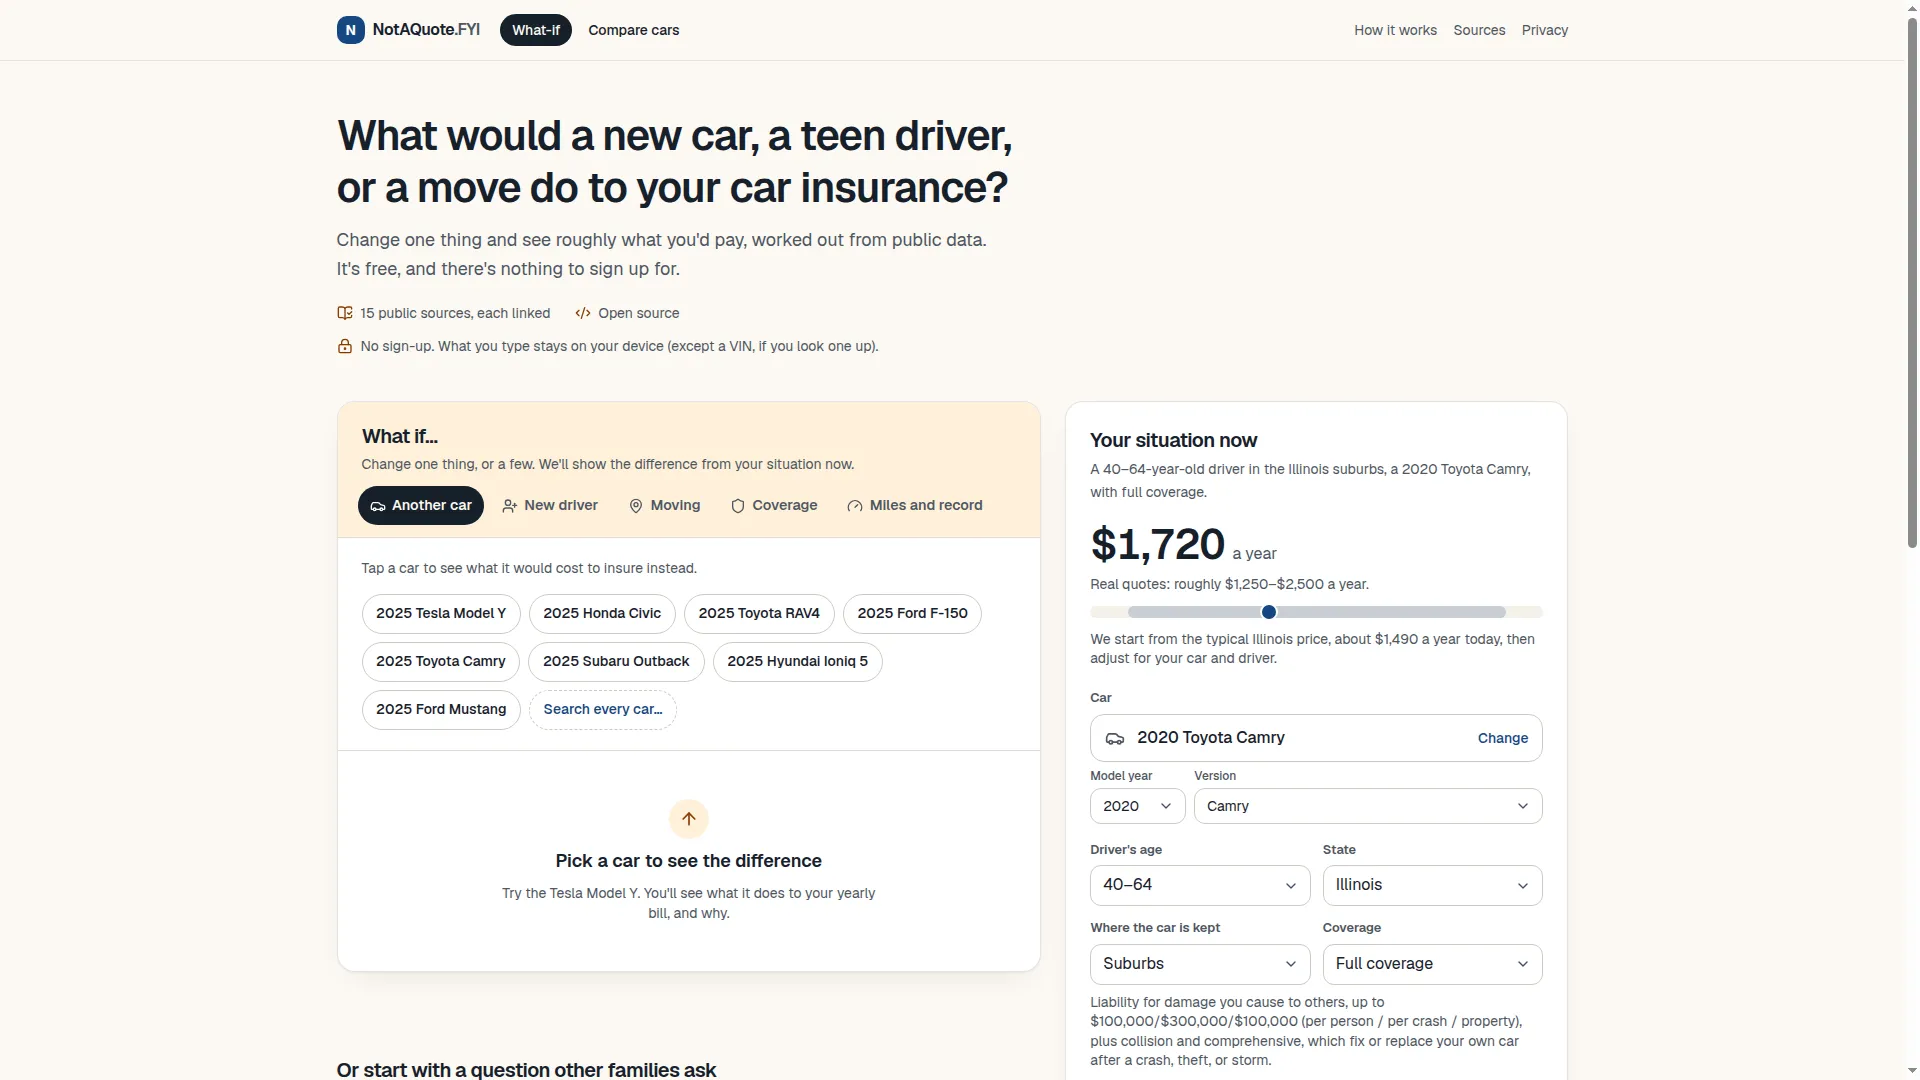Click the price range slider handle
Screen dimensions: 1920x1080
tap(1269, 612)
